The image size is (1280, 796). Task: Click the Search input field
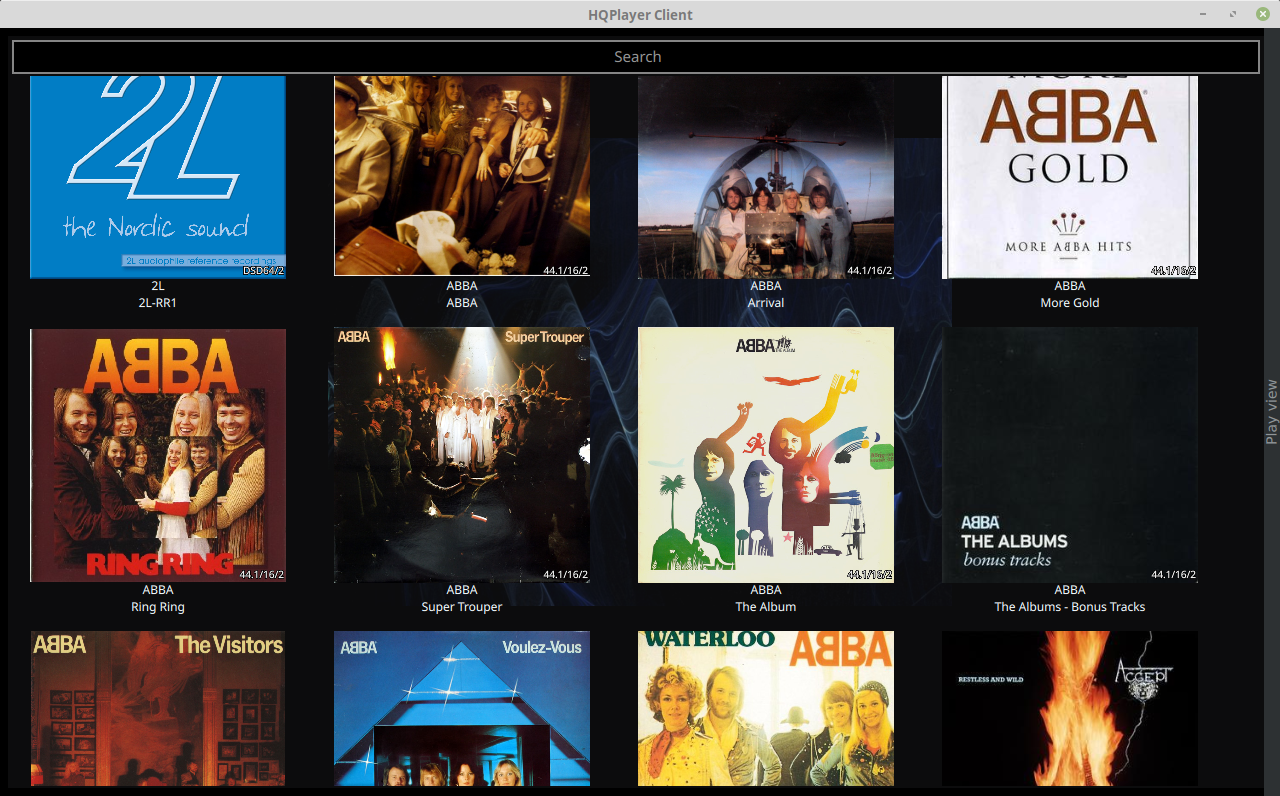pyautogui.click(x=636, y=57)
